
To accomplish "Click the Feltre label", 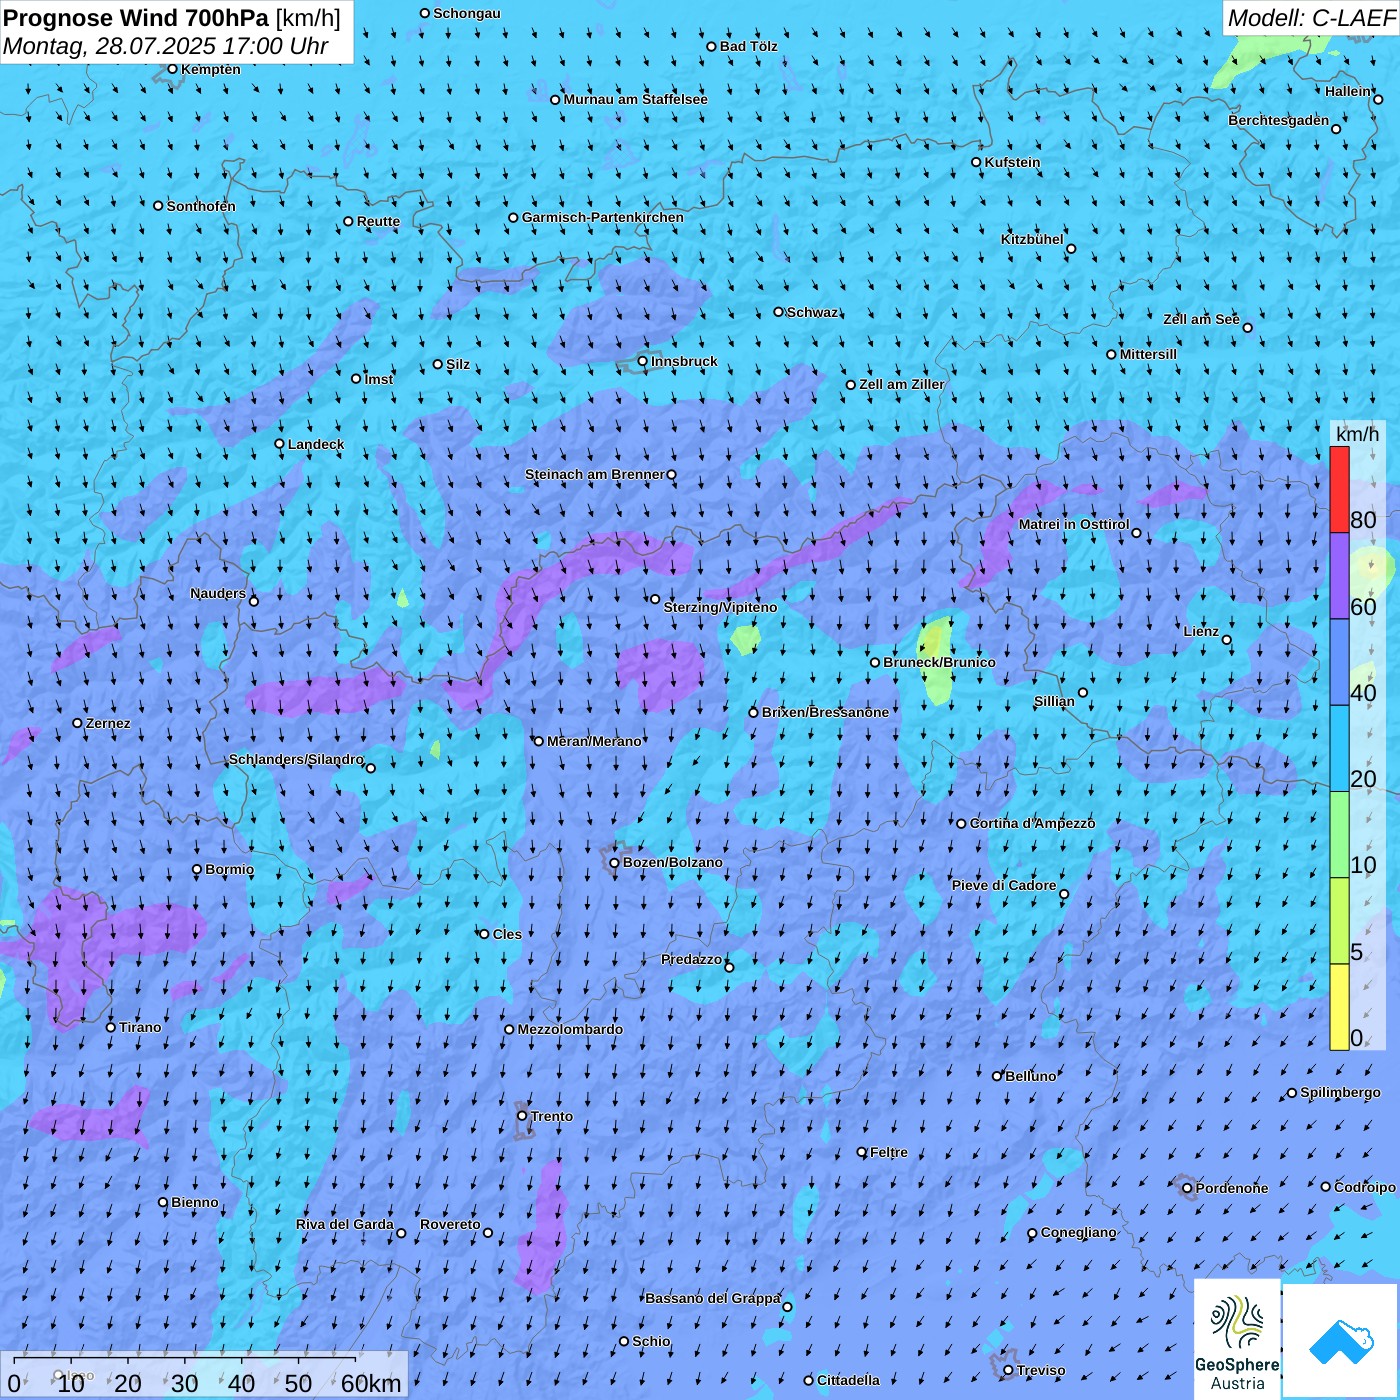I will 889,1152.
